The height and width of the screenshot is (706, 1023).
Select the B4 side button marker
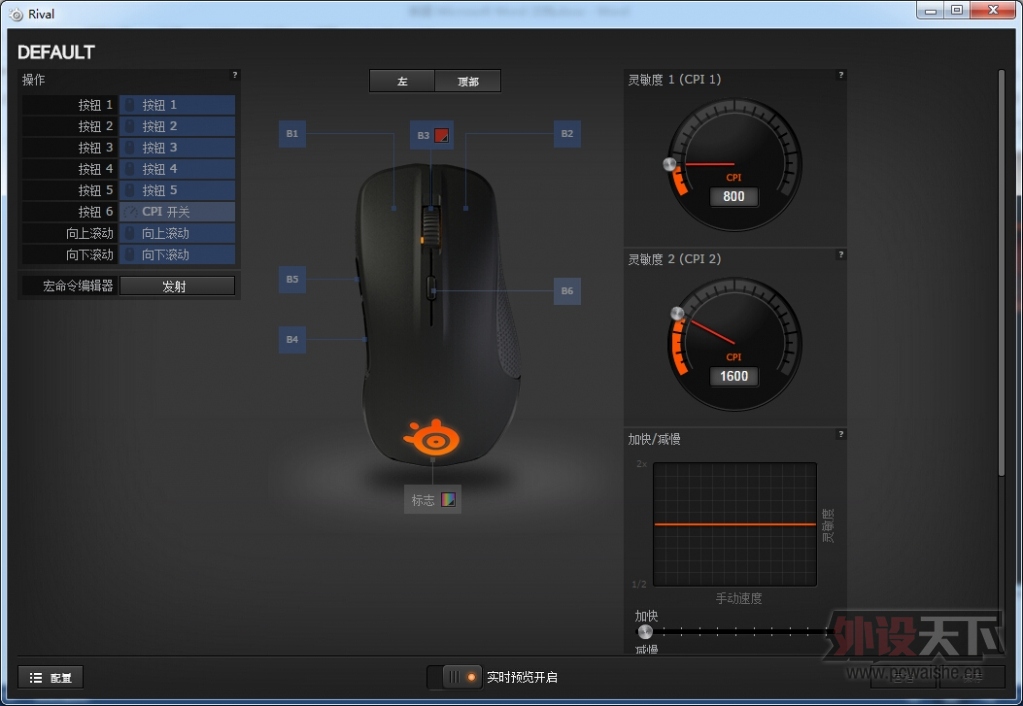pos(292,339)
